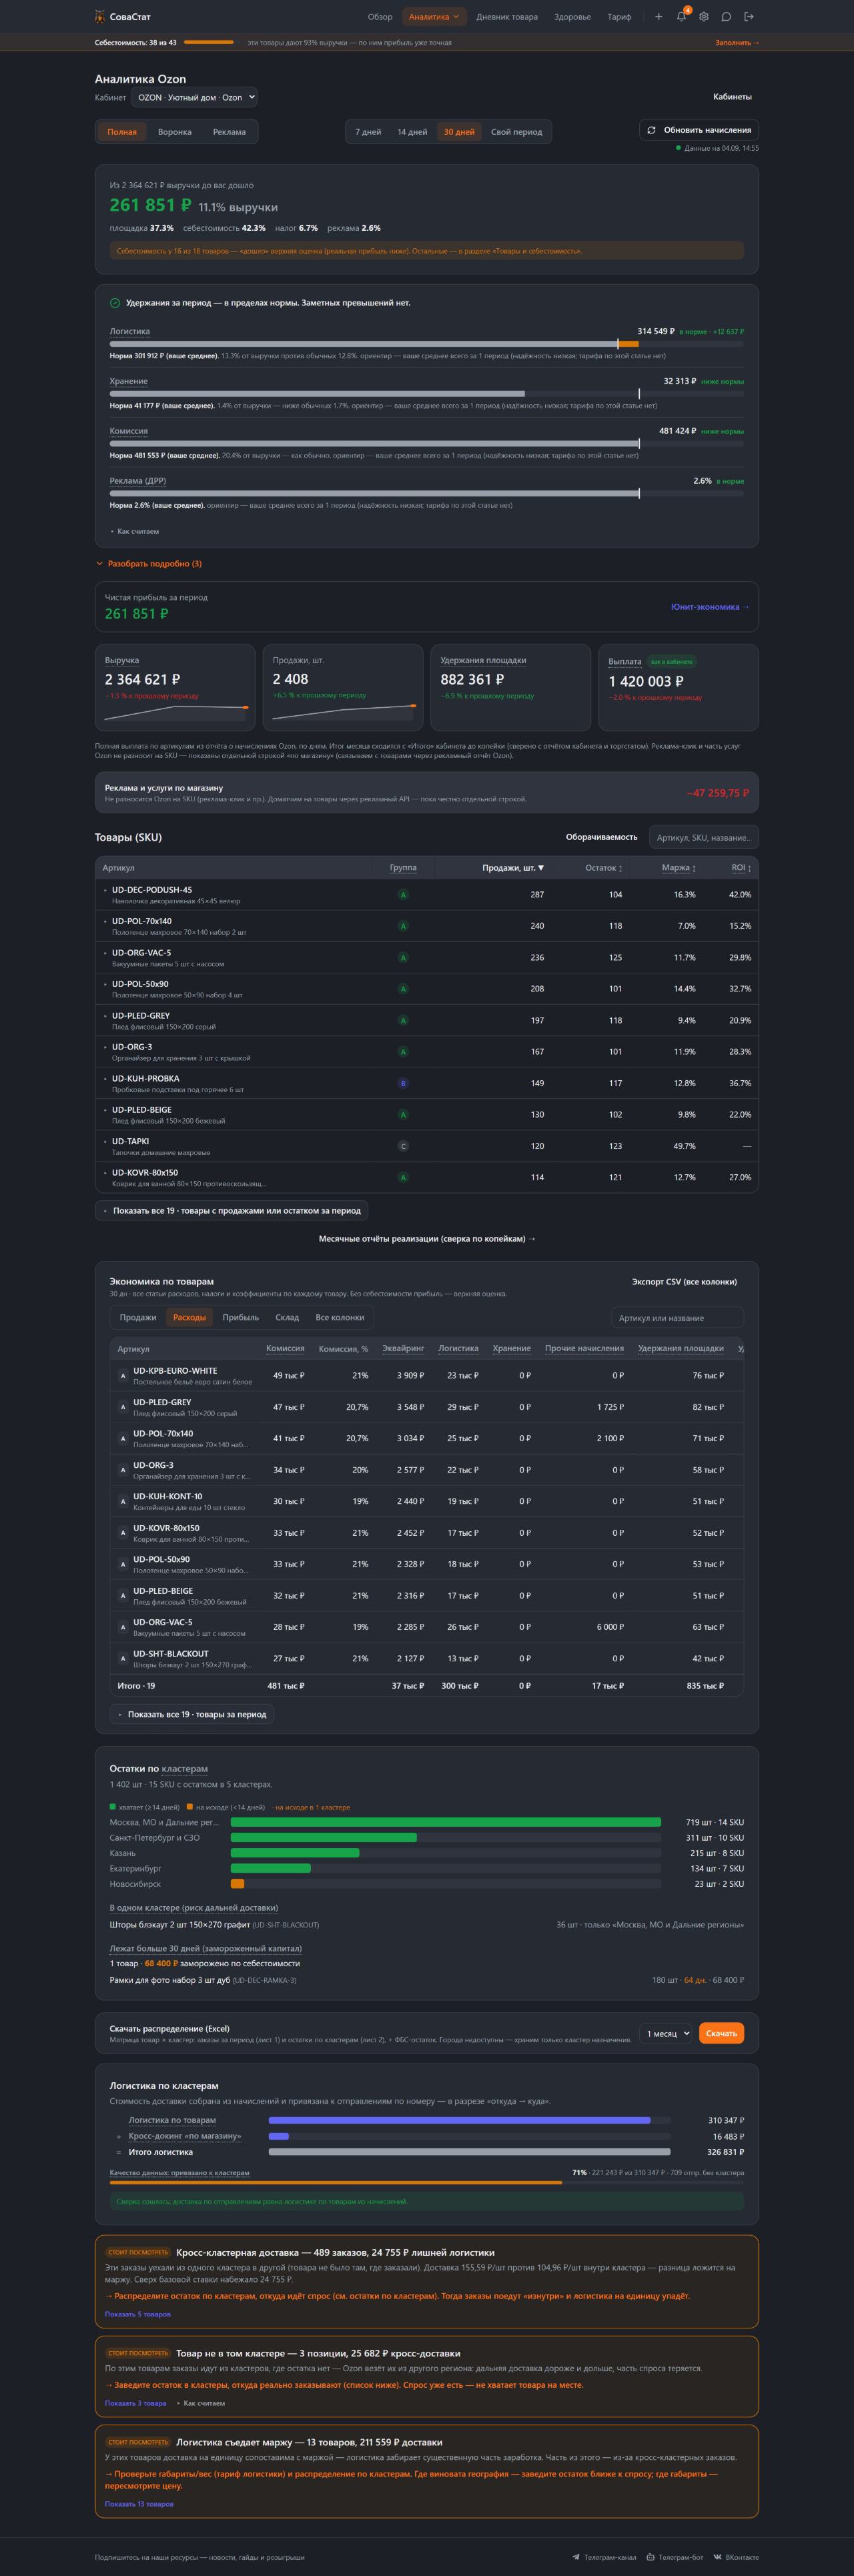Open the Телеграм-канал footer icon link
854x2576 pixels.
576,2557
